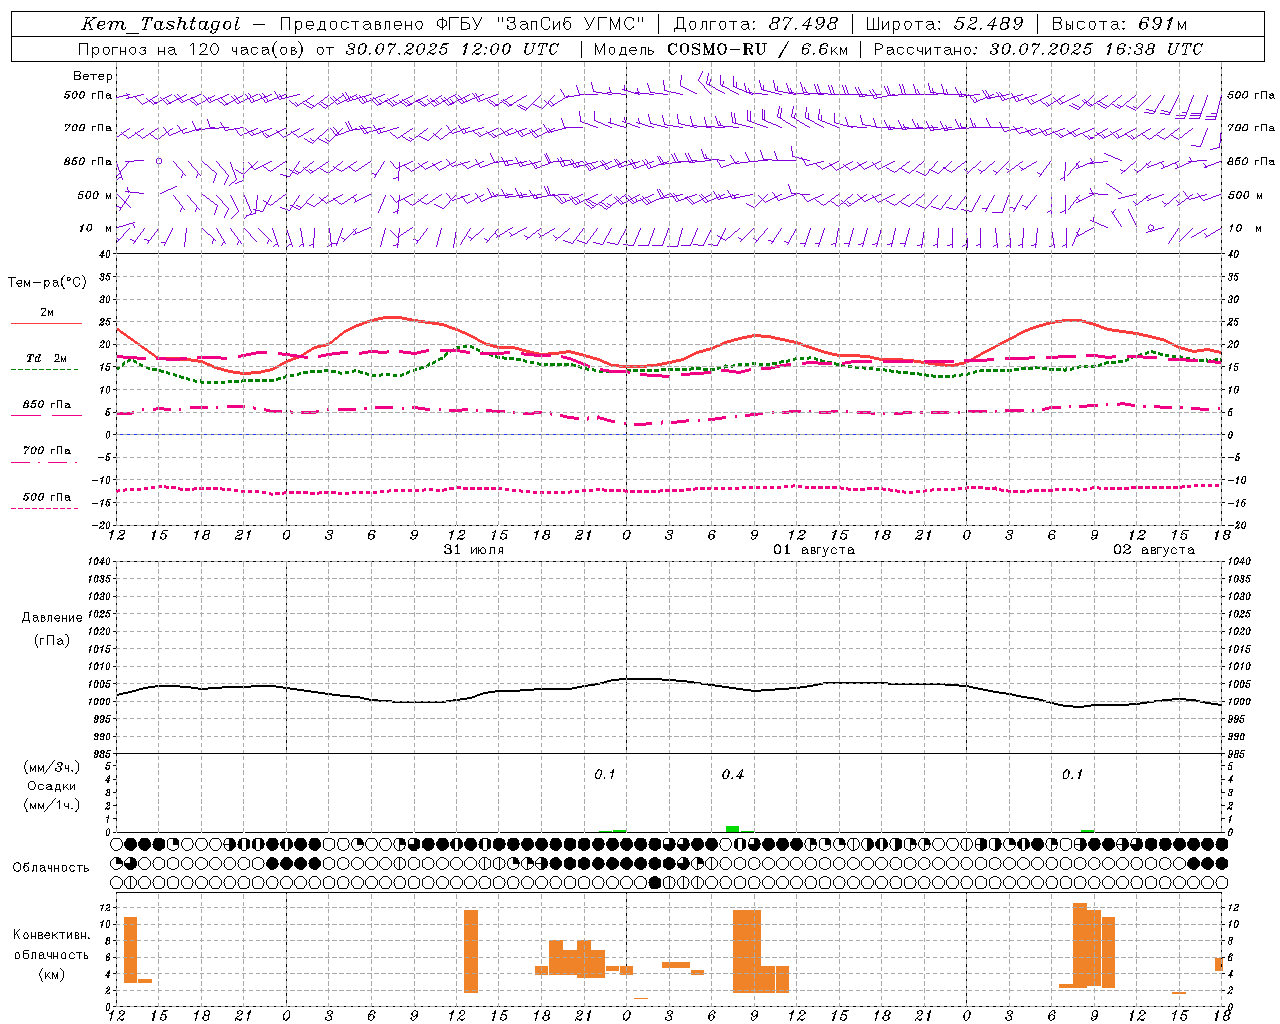This screenshot has width=1280, height=1024.
Task: Click the calm-wind circle at 850 гПа level
Action: [158, 160]
